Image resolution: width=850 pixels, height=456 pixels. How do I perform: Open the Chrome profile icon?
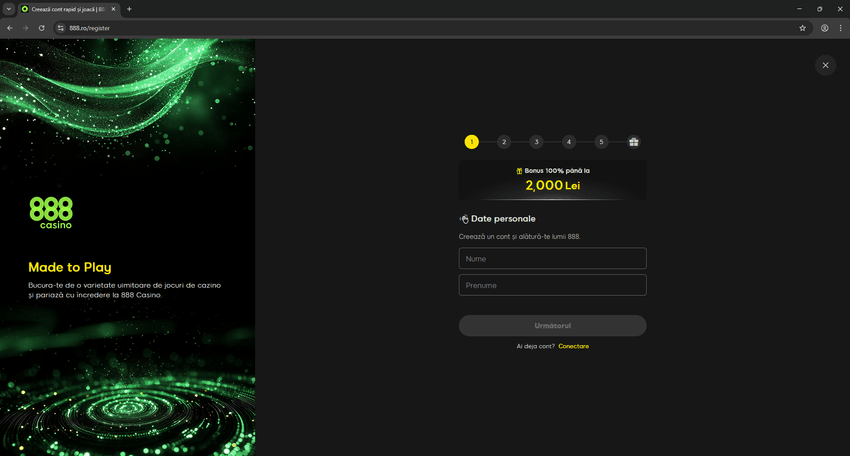(x=825, y=28)
